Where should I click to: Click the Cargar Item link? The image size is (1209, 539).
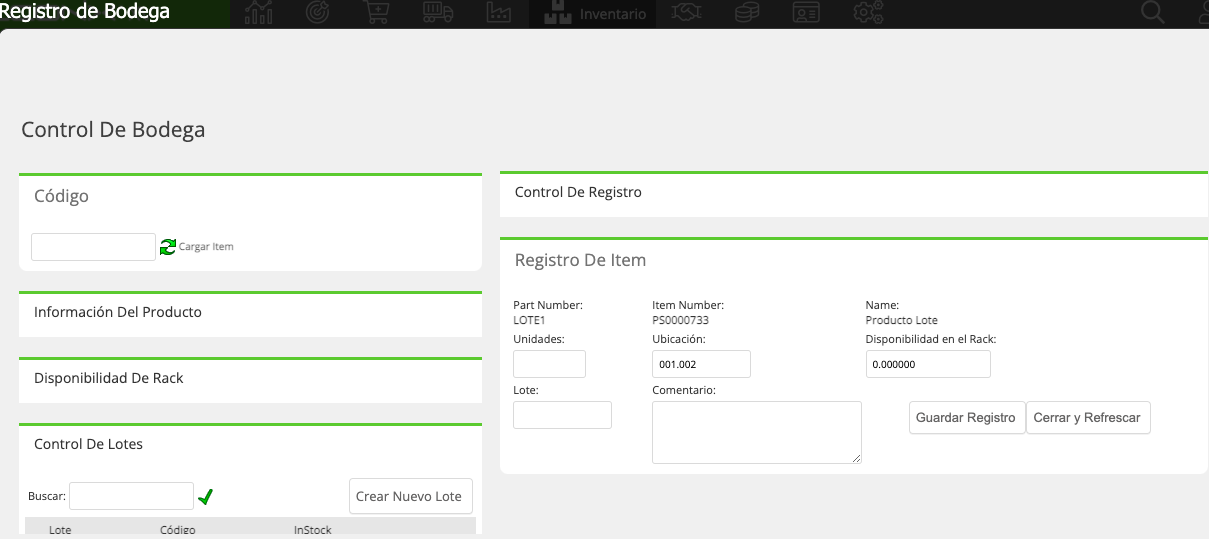pos(206,246)
